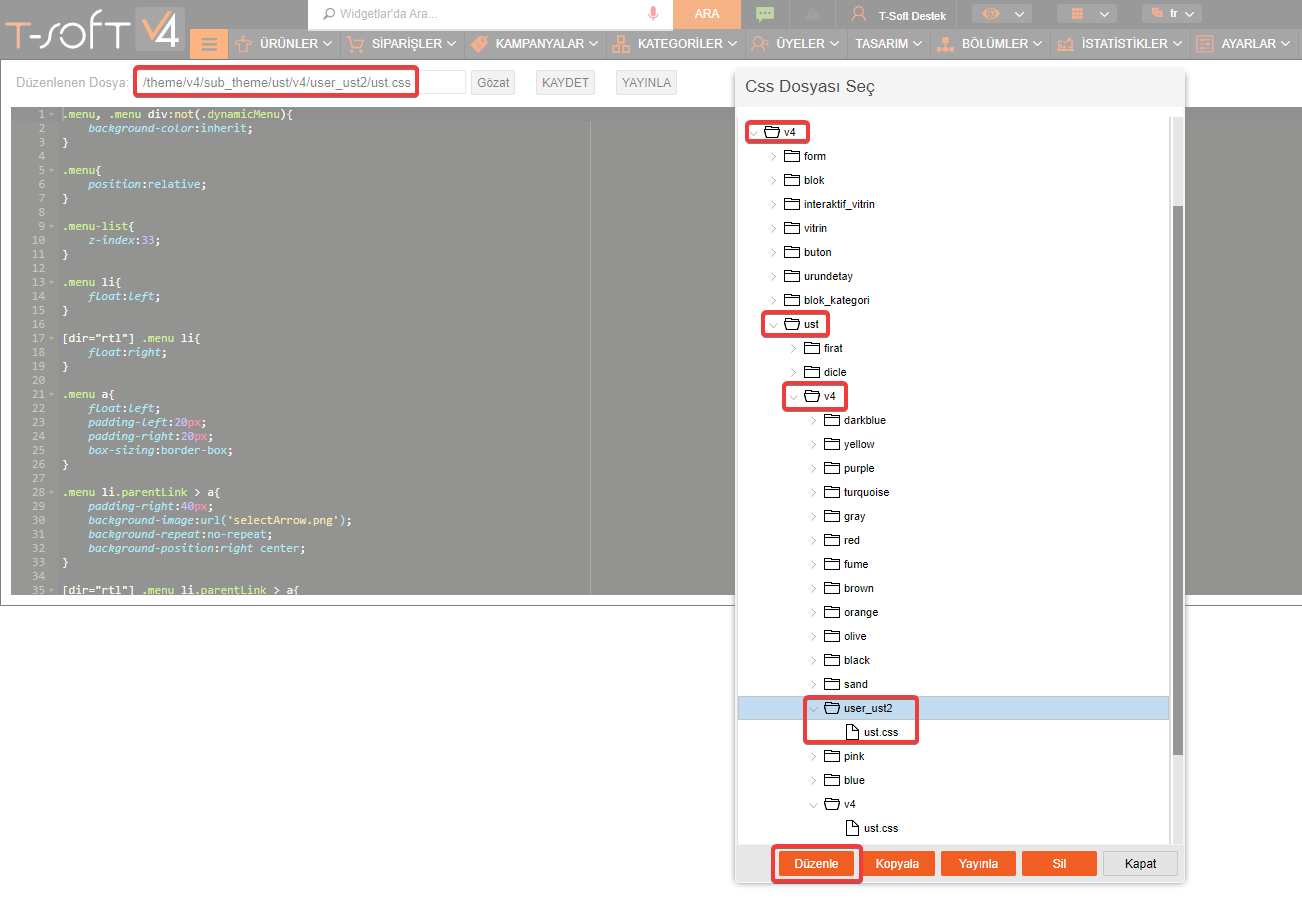
Task: Select the sand folder icon
Action: pyautogui.click(x=832, y=684)
